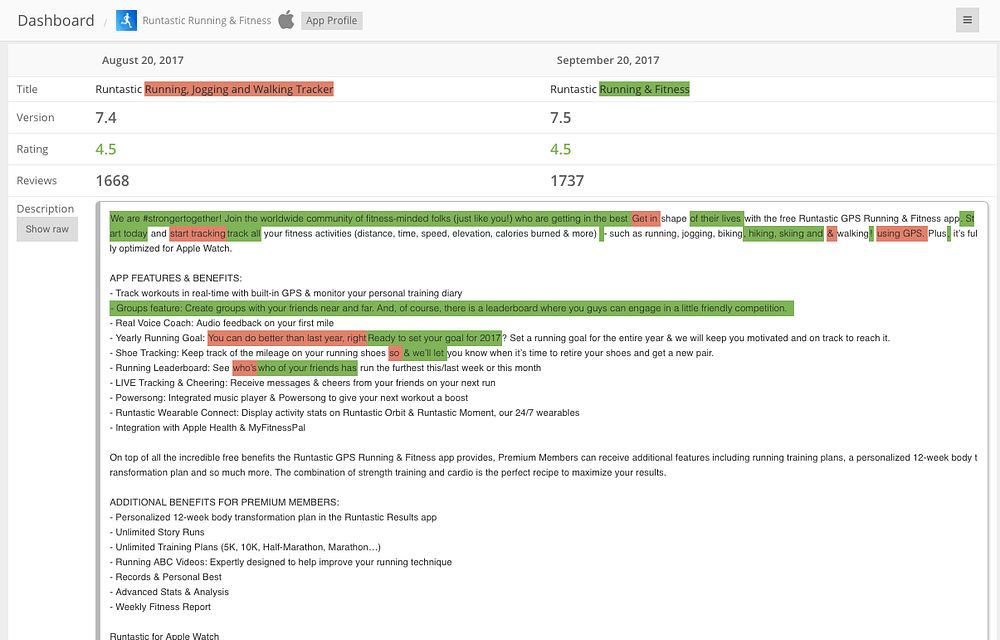The image size is (1000, 640).
Task: Click the Runtastic for Apple Watch line
Action: (x=165, y=636)
